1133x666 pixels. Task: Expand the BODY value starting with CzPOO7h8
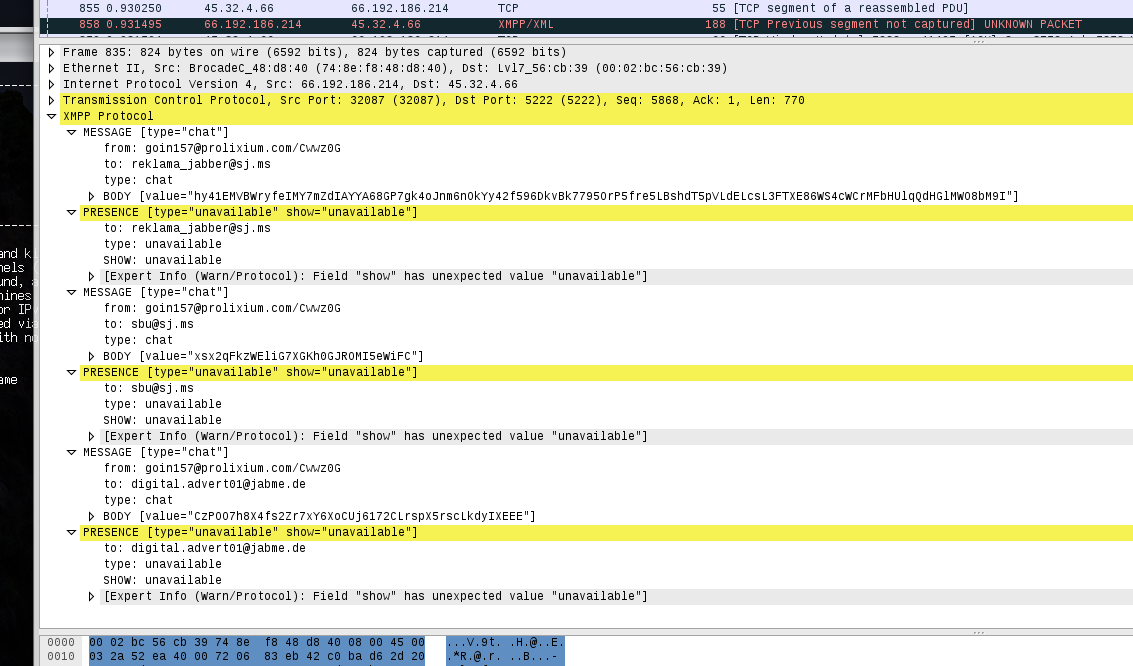92,516
